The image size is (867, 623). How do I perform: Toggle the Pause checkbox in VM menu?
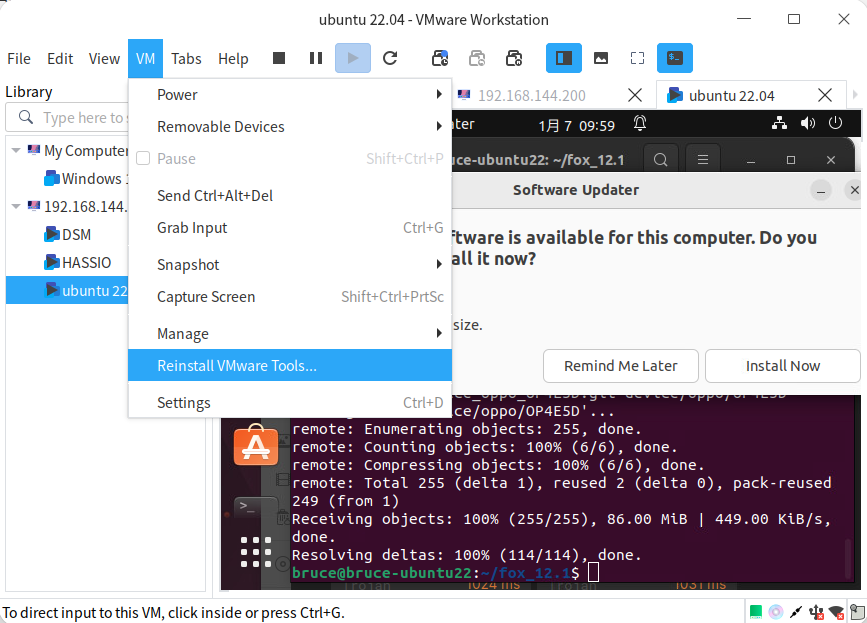(x=143, y=159)
